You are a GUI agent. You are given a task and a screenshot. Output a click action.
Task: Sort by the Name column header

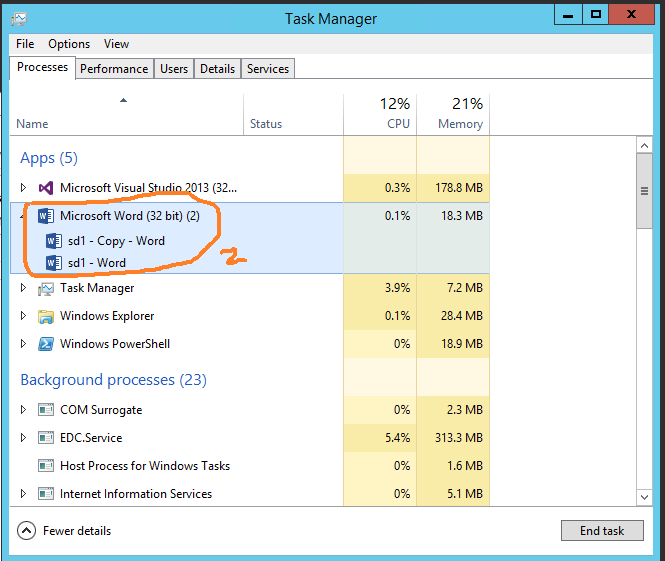(x=126, y=114)
